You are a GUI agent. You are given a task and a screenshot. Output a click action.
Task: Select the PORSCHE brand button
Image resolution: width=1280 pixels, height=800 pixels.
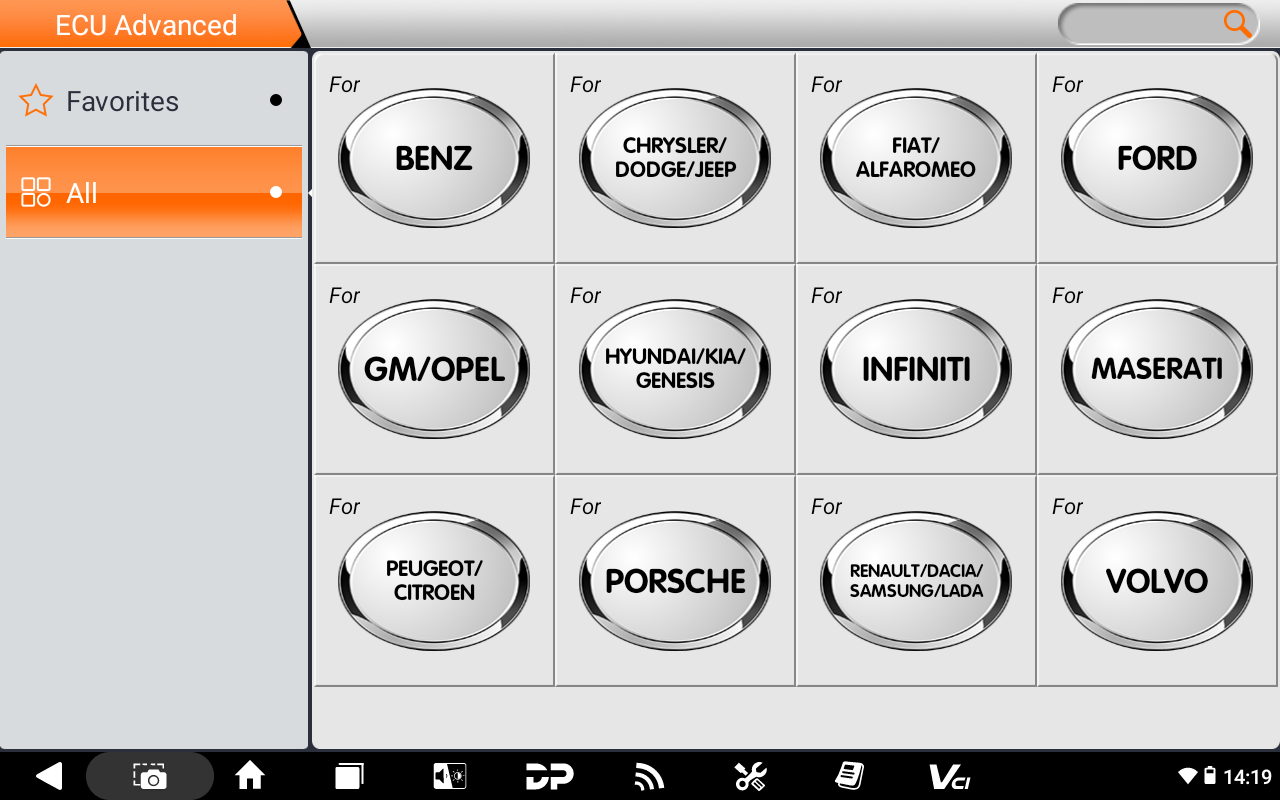[675, 580]
